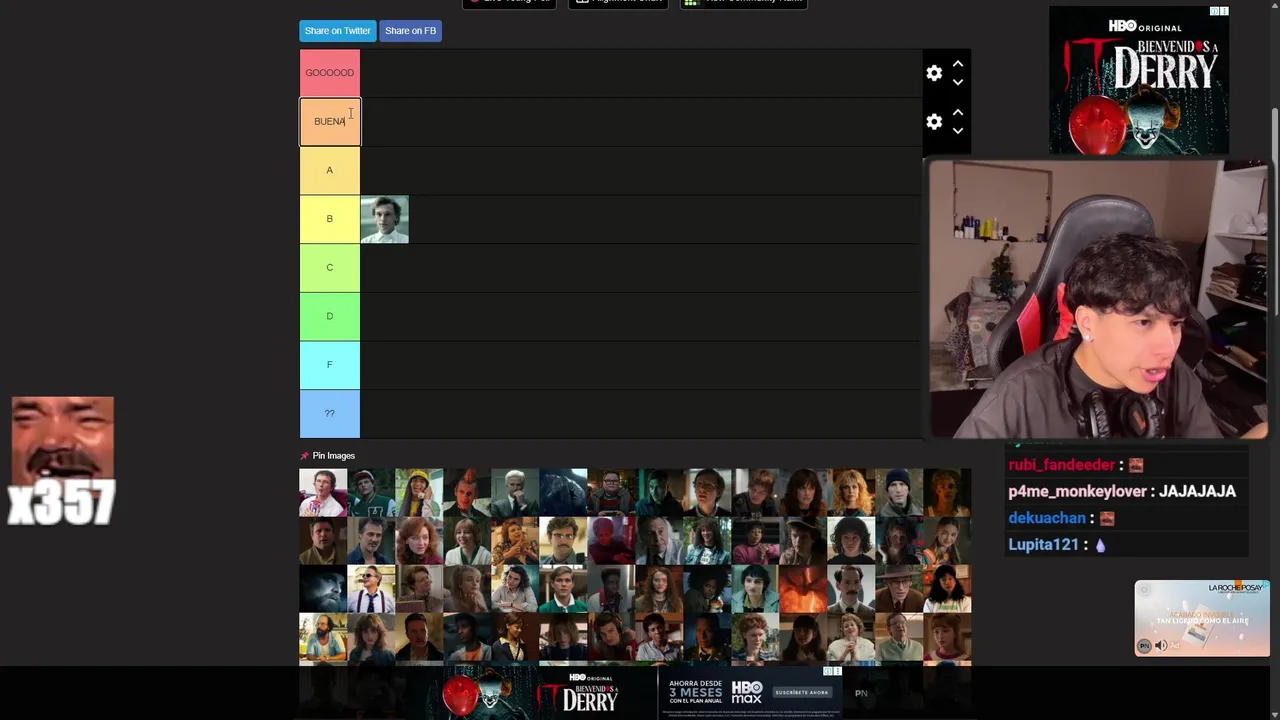Click the cyan F tier label
Viewport: 1280px width, 720px height.
(x=330, y=365)
